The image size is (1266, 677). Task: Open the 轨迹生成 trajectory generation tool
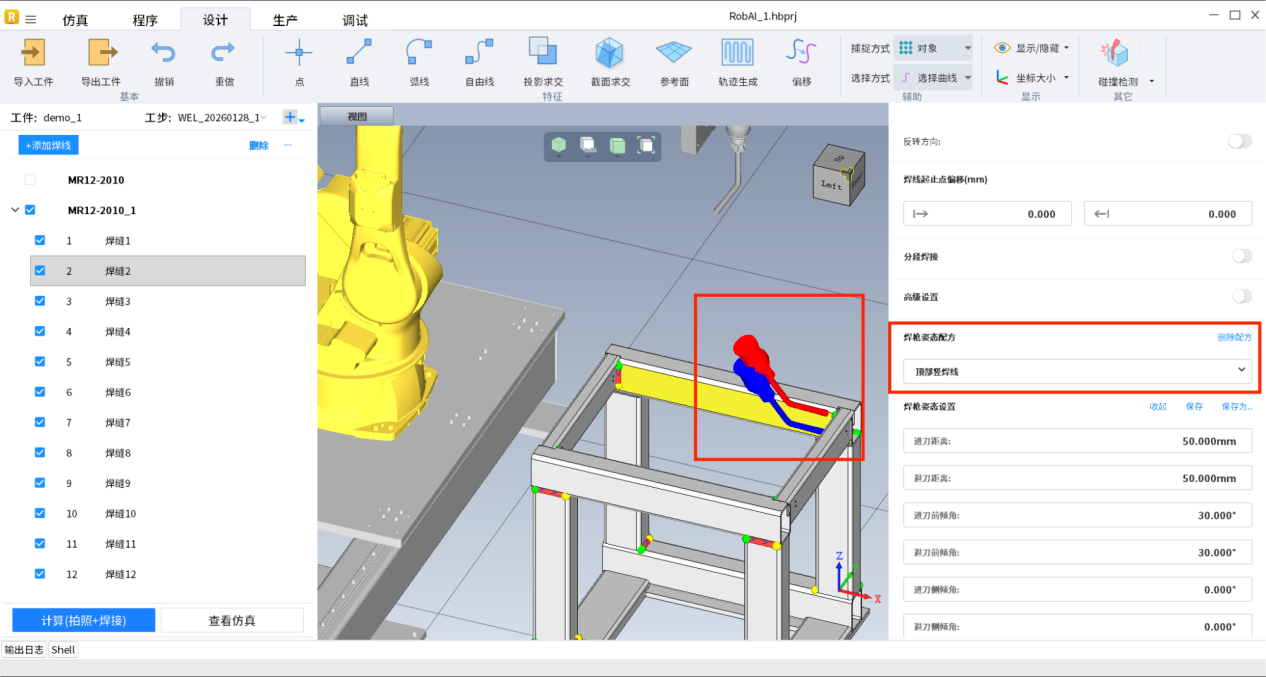737,53
